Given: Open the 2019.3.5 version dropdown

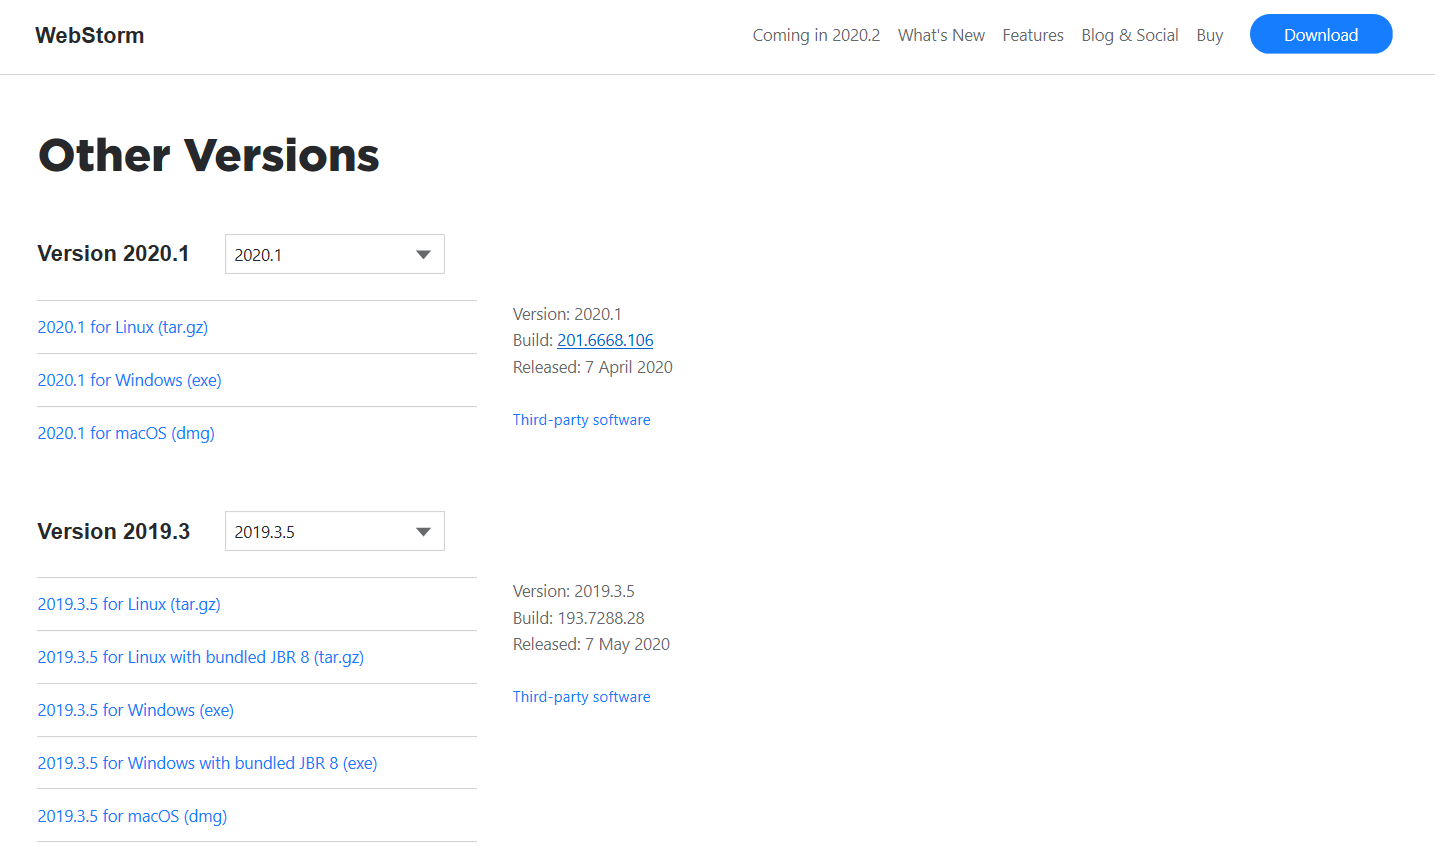Looking at the screenshot, I should click(334, 530).
